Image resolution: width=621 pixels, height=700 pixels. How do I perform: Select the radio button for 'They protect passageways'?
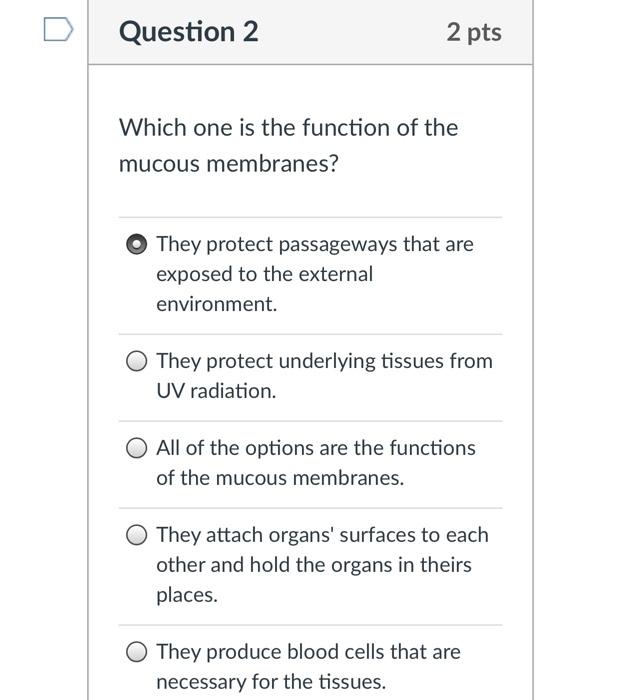coord(138,245)
